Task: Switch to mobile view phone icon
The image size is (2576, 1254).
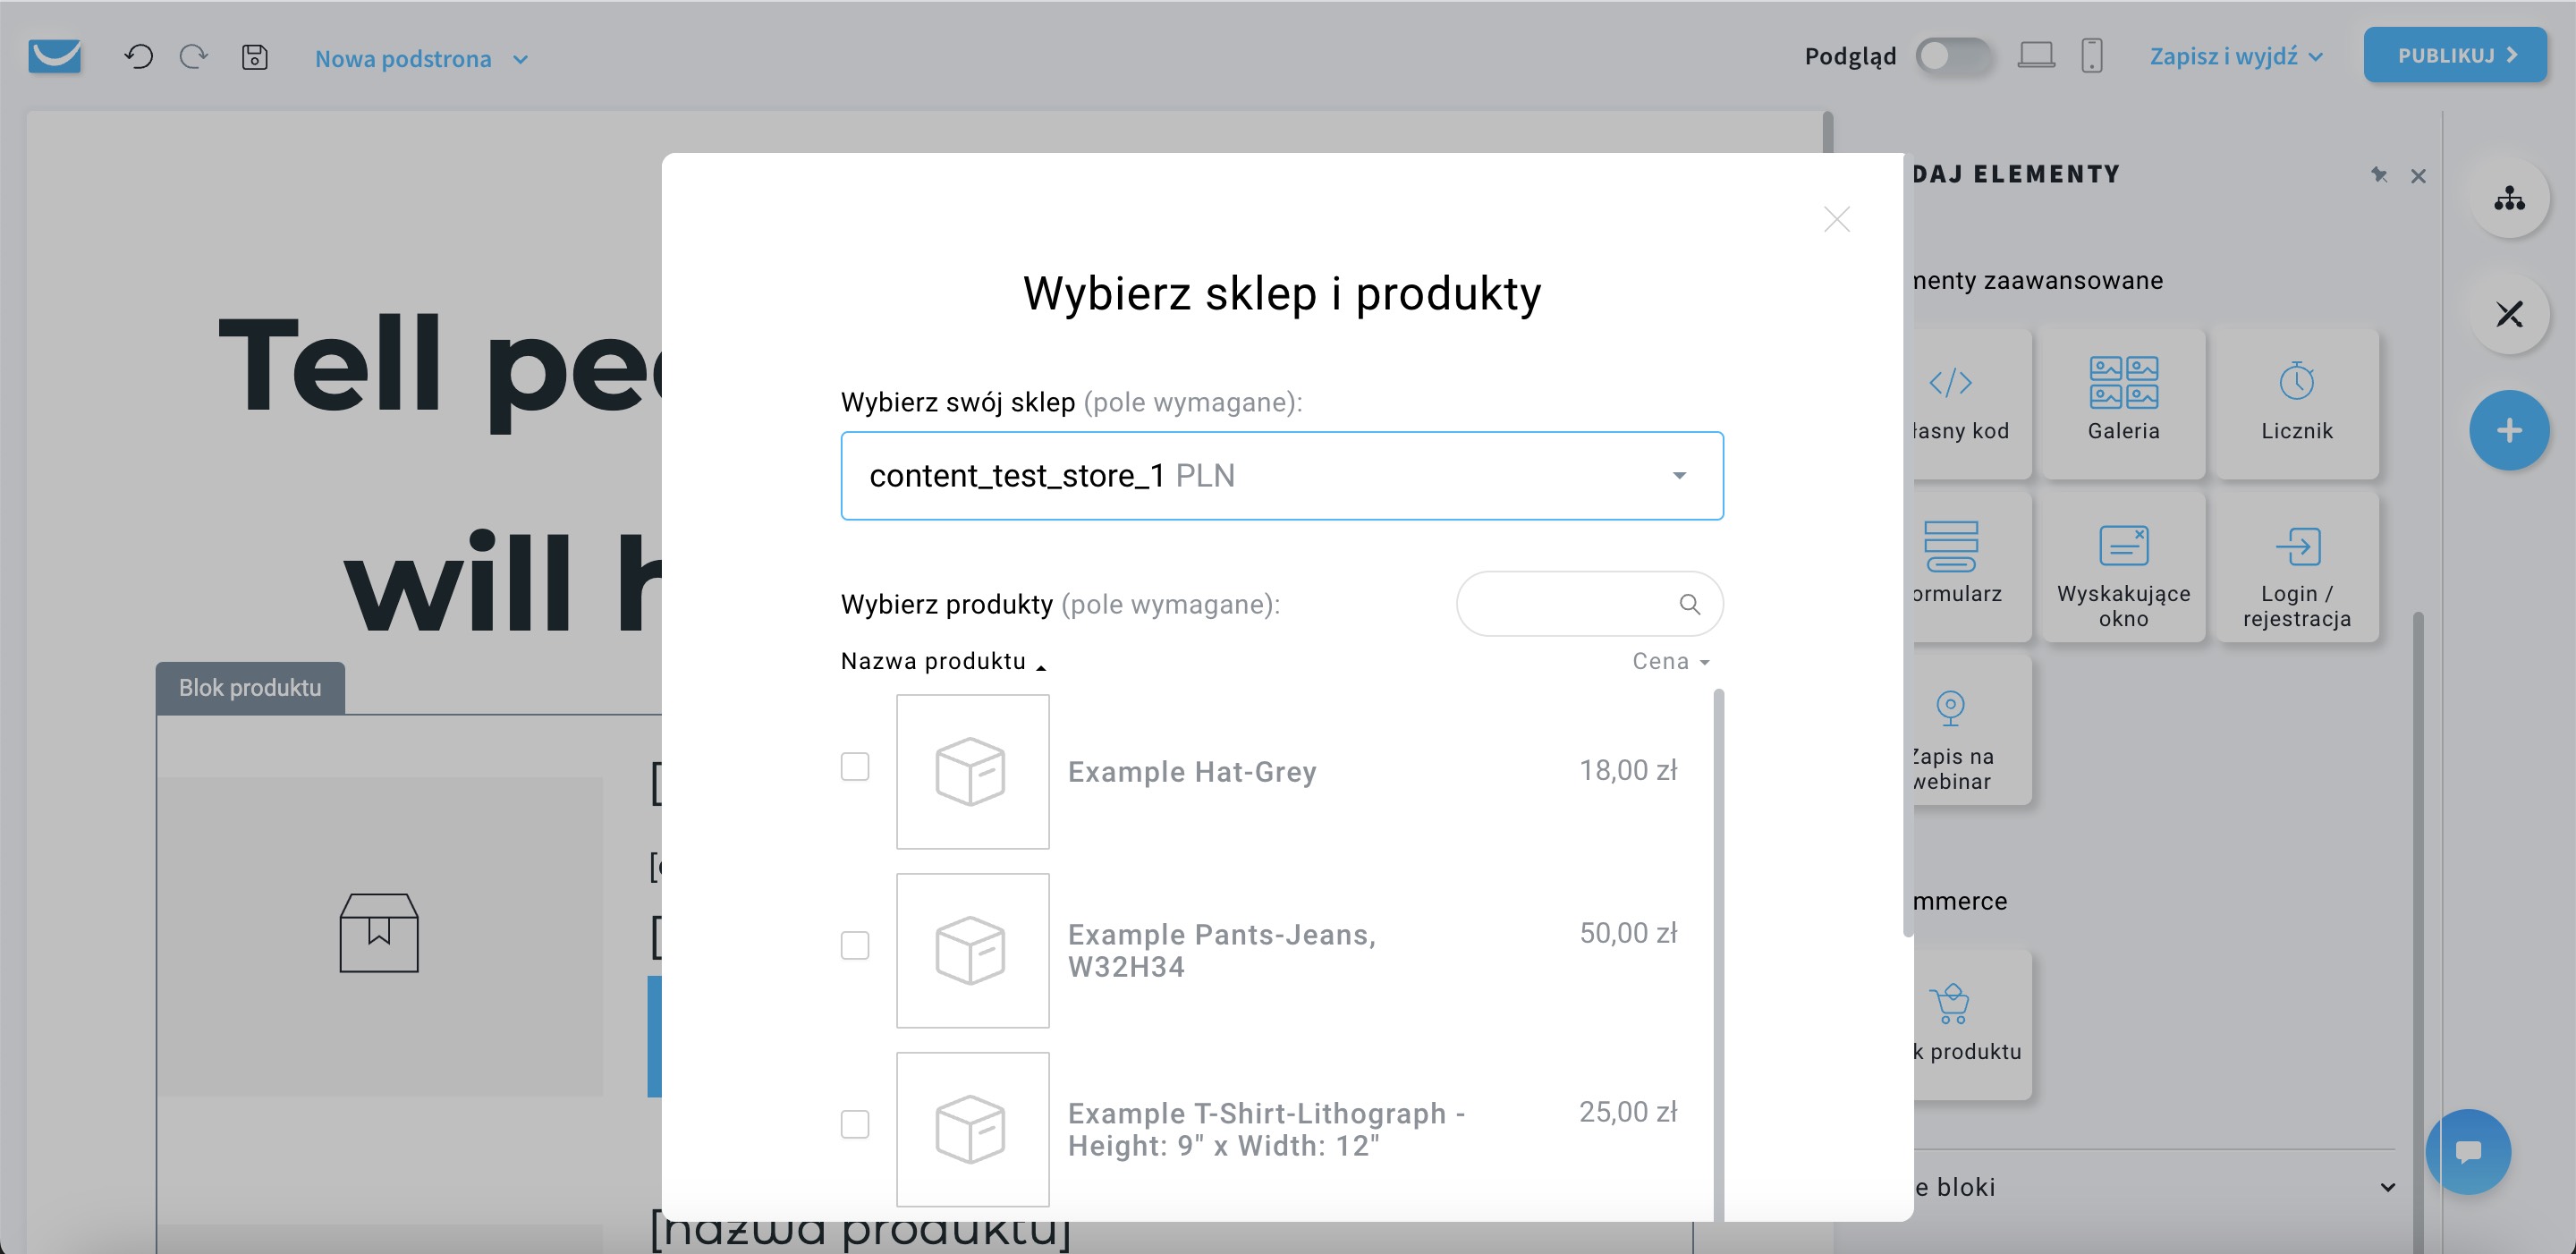Action: tap(2091, 55)
